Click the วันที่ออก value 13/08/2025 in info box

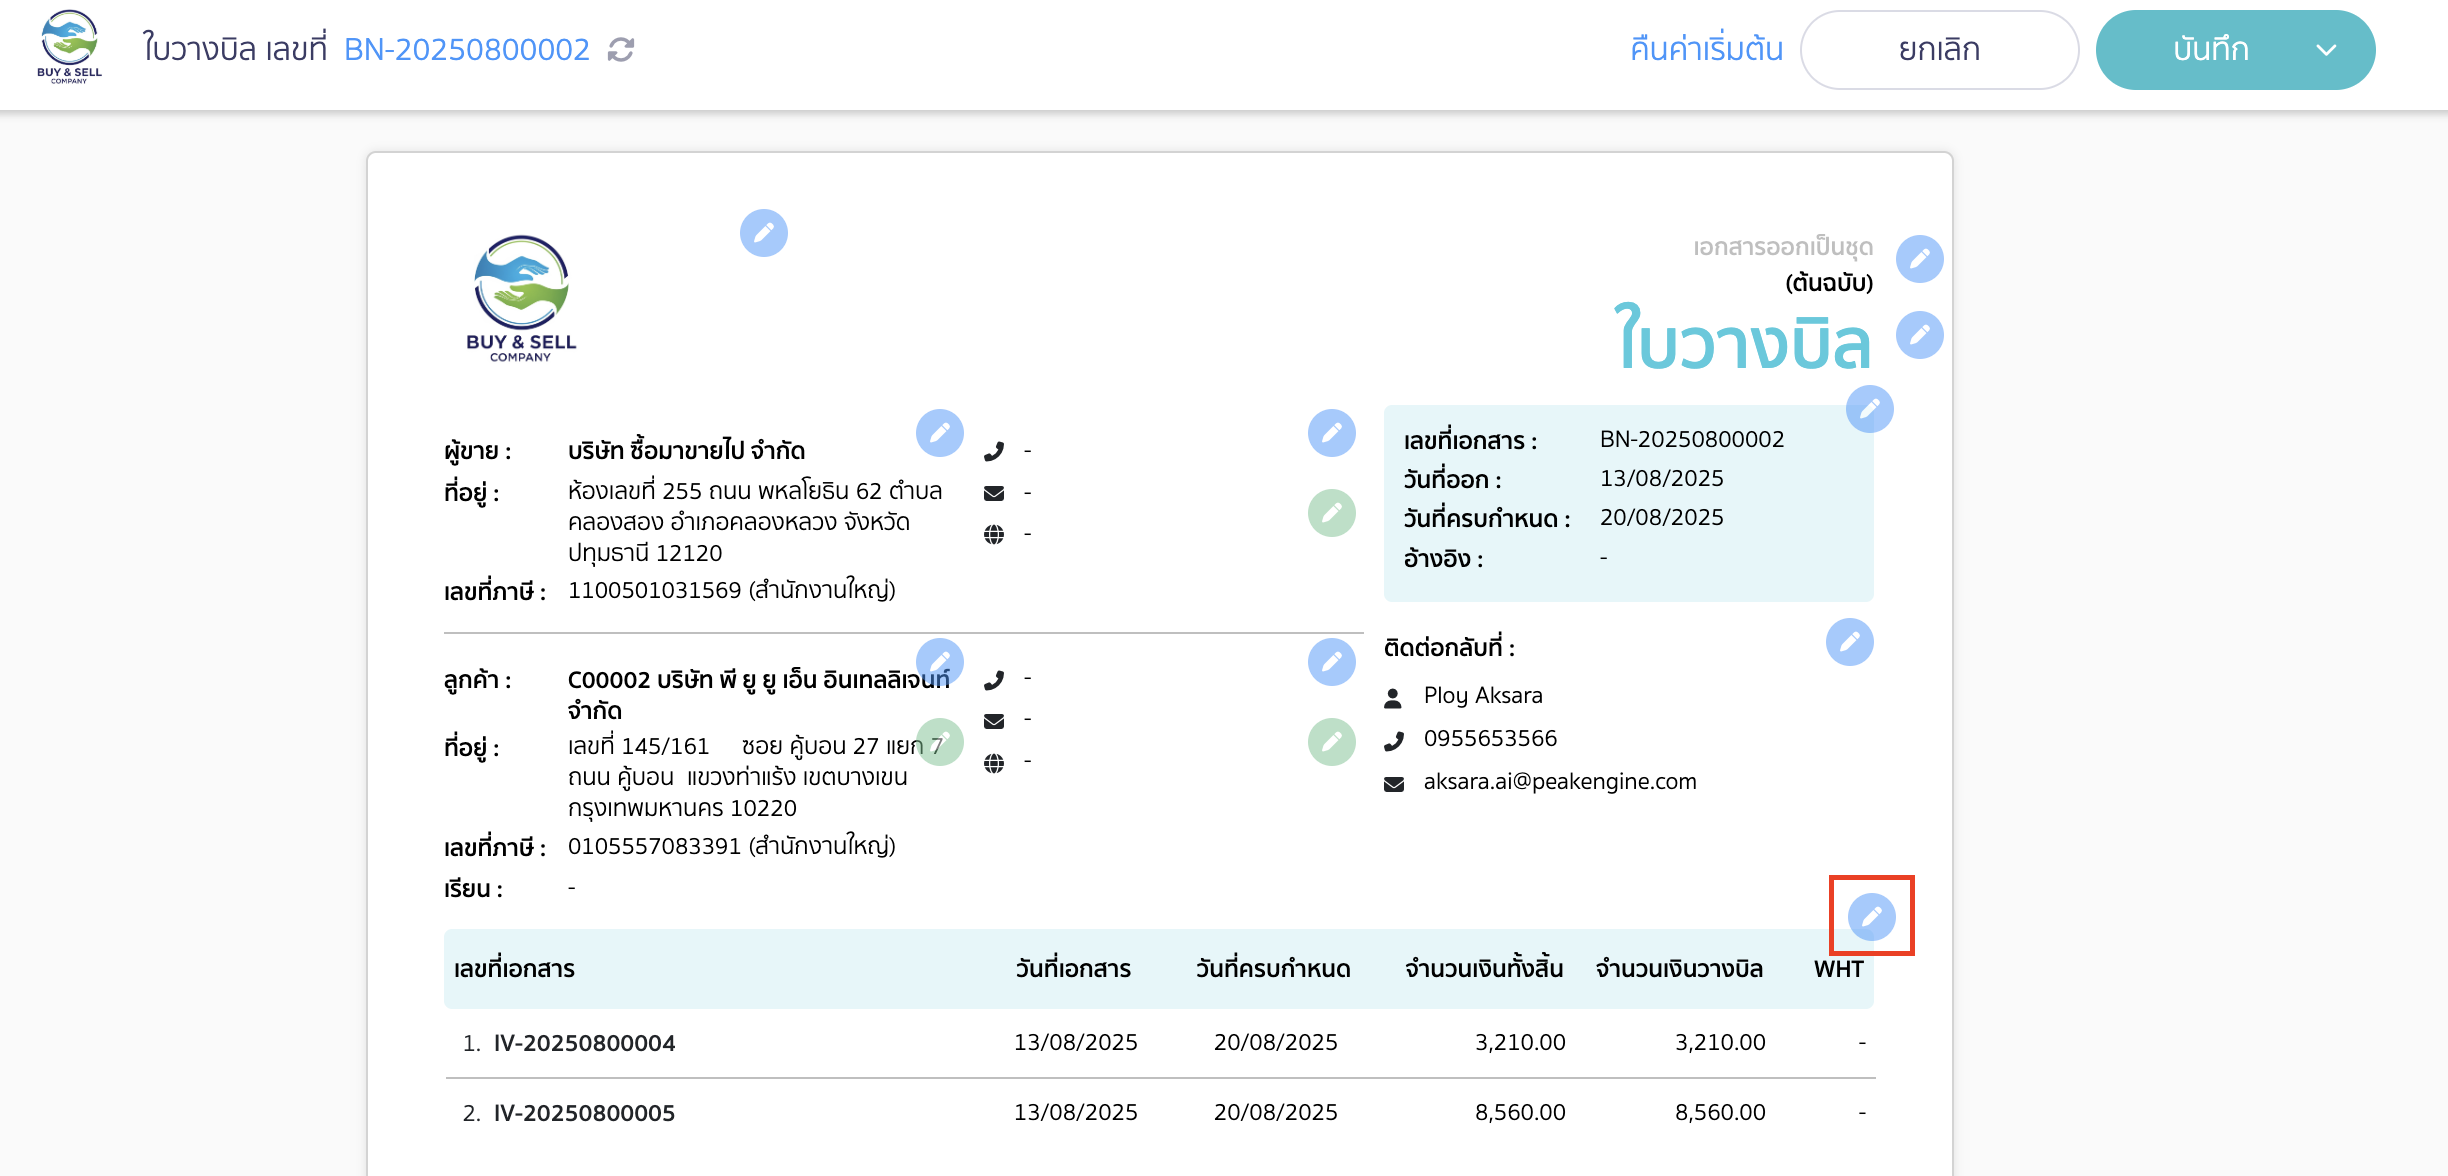(x=1662, y=478)
